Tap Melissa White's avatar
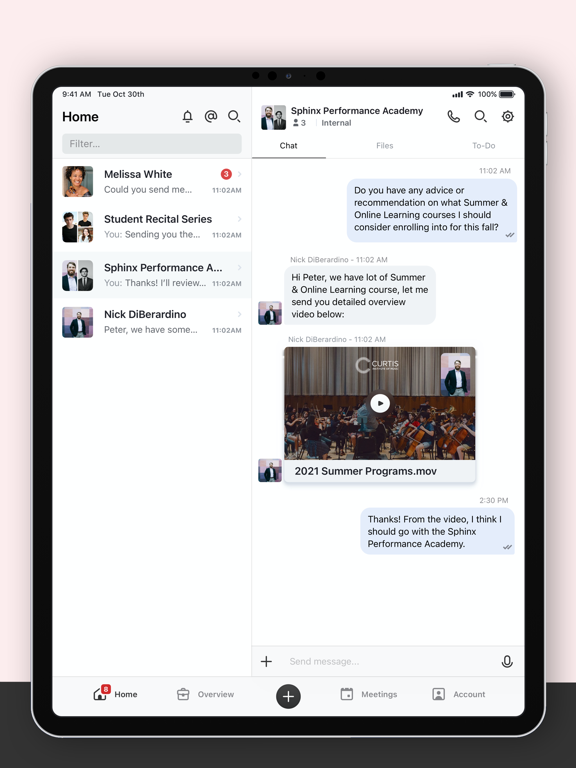The height and width of the screenshot is (768, 576). click(77, 181)
